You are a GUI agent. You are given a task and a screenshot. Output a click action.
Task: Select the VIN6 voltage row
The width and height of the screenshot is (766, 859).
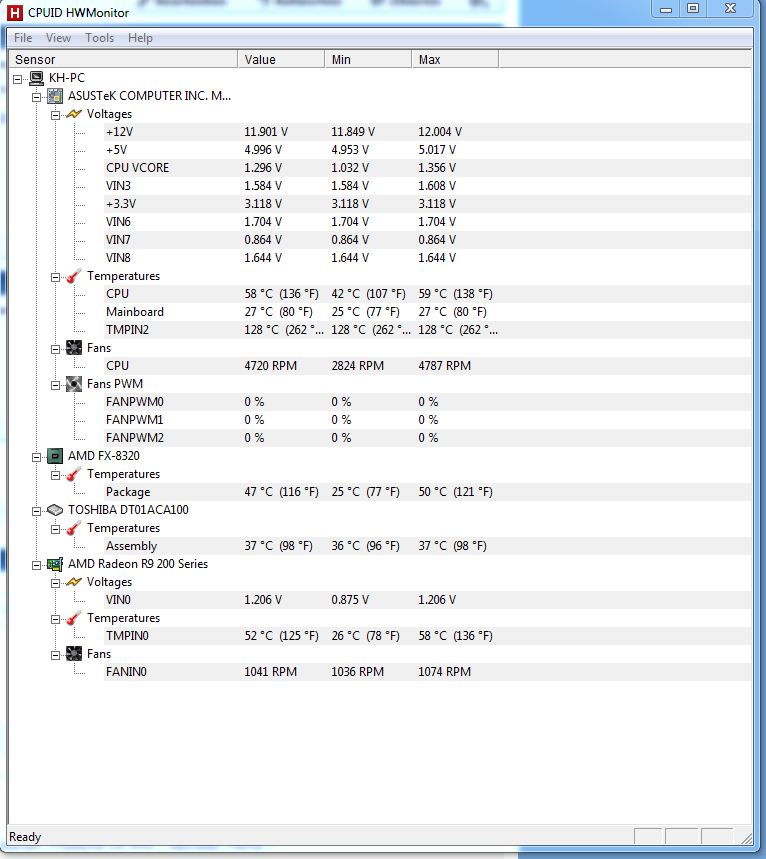(x=427, y=222)
